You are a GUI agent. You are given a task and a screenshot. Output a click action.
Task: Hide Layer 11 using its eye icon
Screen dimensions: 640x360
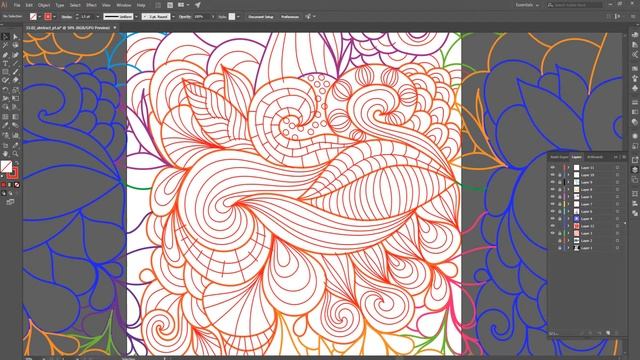pyautogui.click(x=552, y=167)
